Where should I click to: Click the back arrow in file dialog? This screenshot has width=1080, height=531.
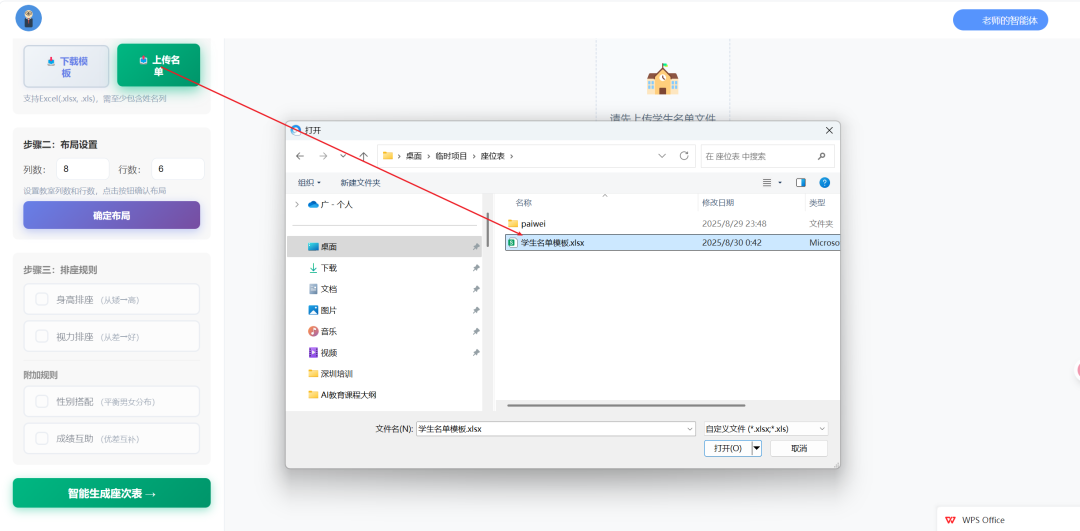(300, 156)
